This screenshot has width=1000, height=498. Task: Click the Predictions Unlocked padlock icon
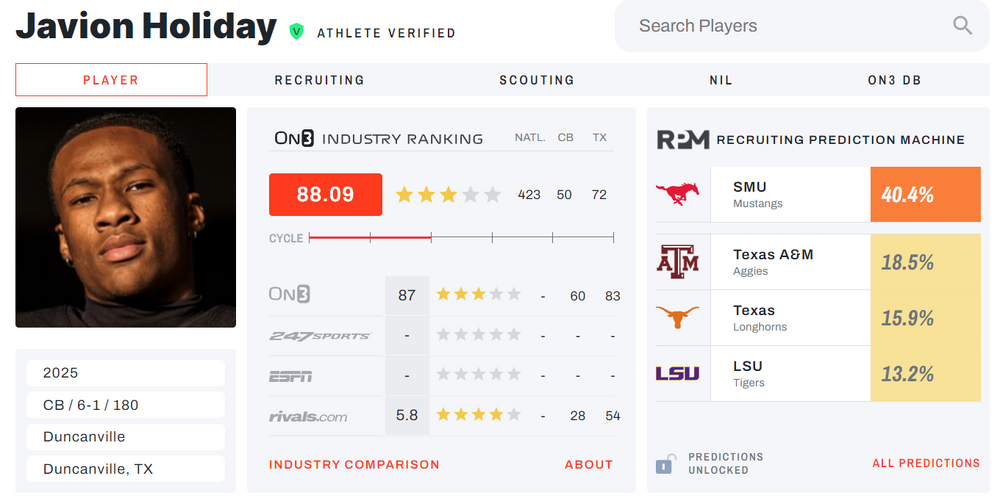[x=664, y=464]
